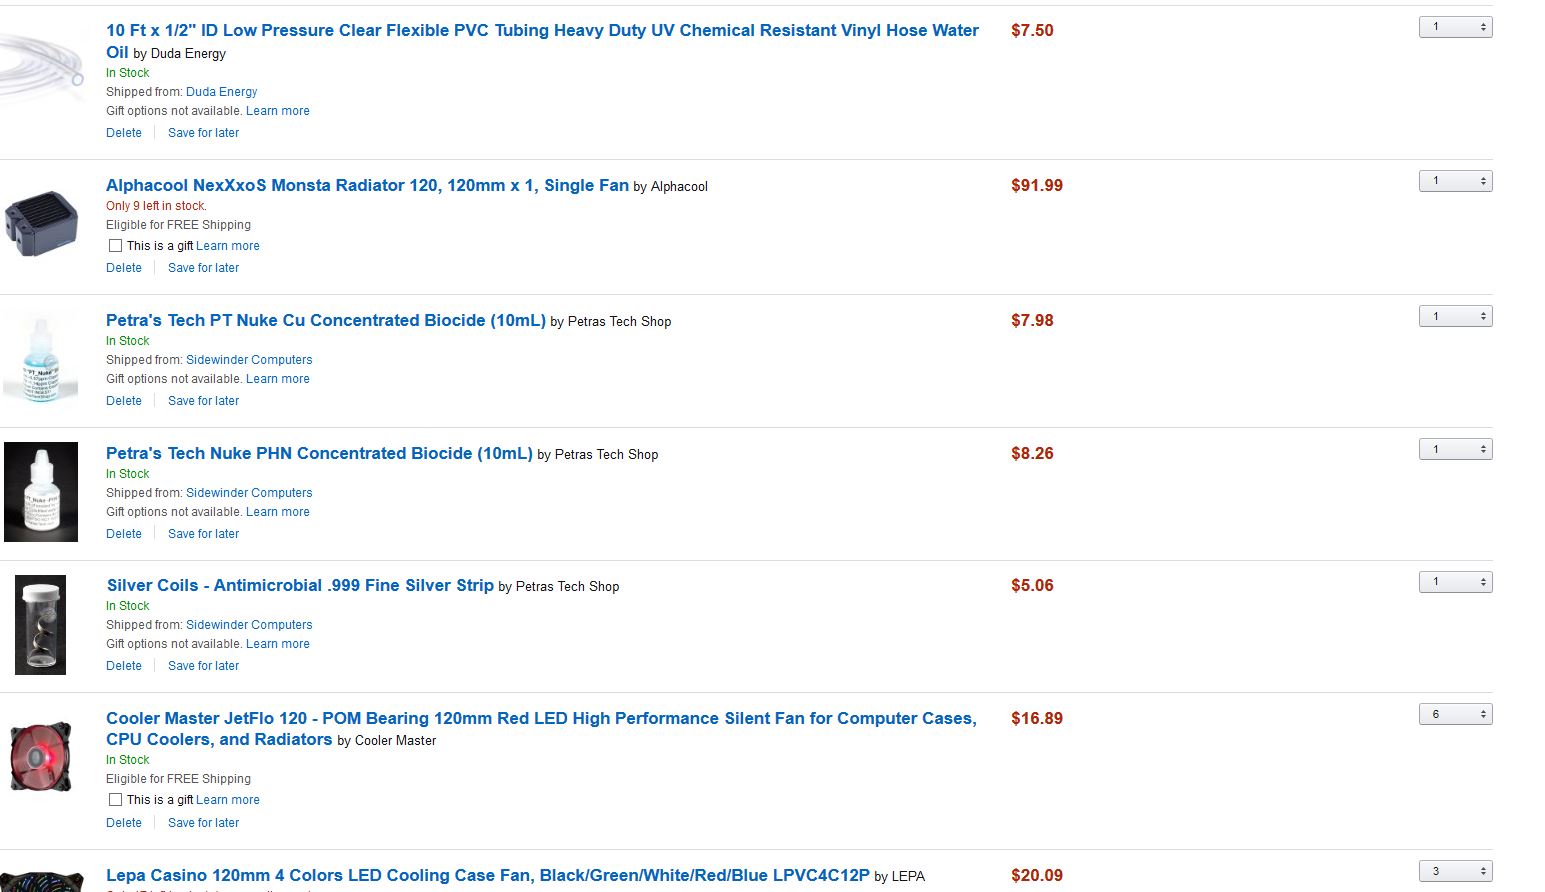Viewport: 1545px width, 892px height.
Task: Open the PT Nuke Cu biocide bottle image
Action: 41,358
